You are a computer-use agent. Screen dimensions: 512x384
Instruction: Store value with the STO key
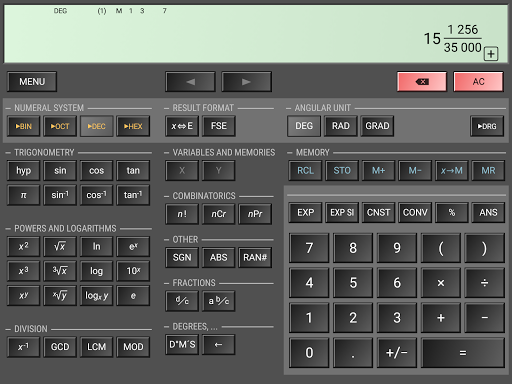342,171
